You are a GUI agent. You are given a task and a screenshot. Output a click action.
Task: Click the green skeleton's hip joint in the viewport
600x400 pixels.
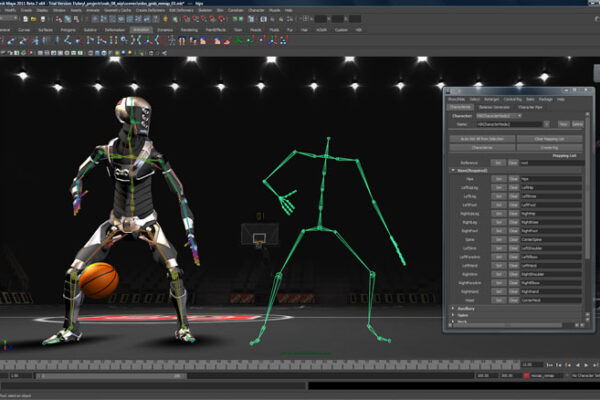click(x=318, y=229)
